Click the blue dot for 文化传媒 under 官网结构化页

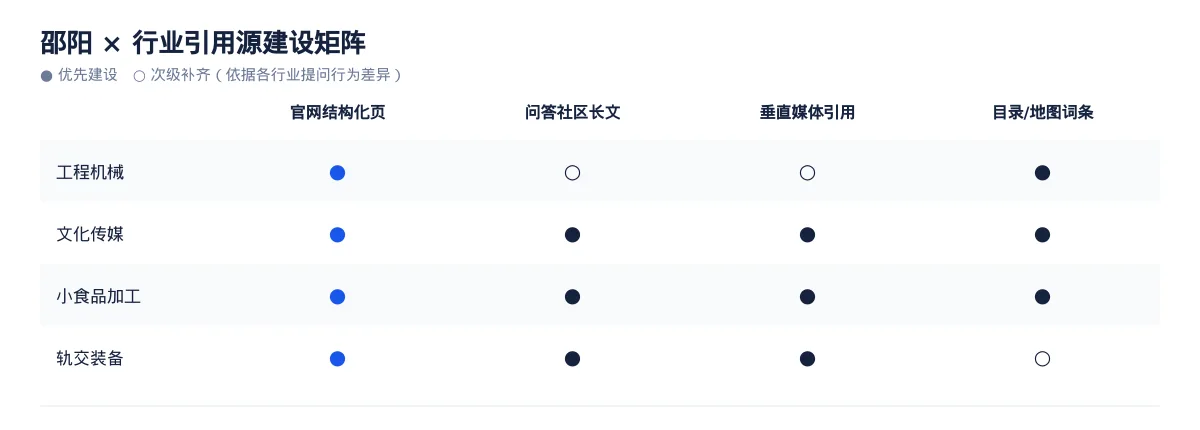point(337,235)
